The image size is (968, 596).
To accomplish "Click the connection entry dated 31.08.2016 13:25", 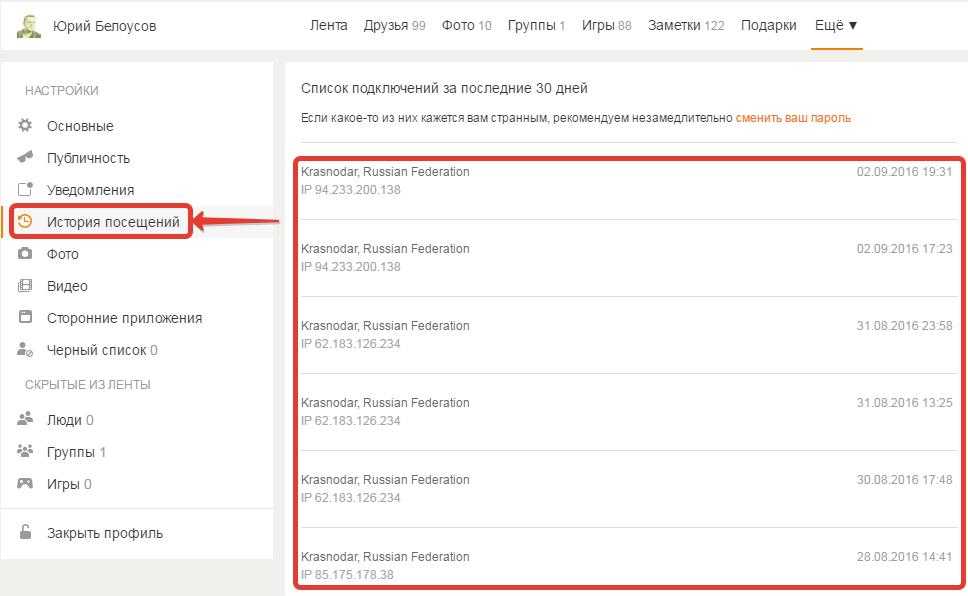I will tap(627, 413).
